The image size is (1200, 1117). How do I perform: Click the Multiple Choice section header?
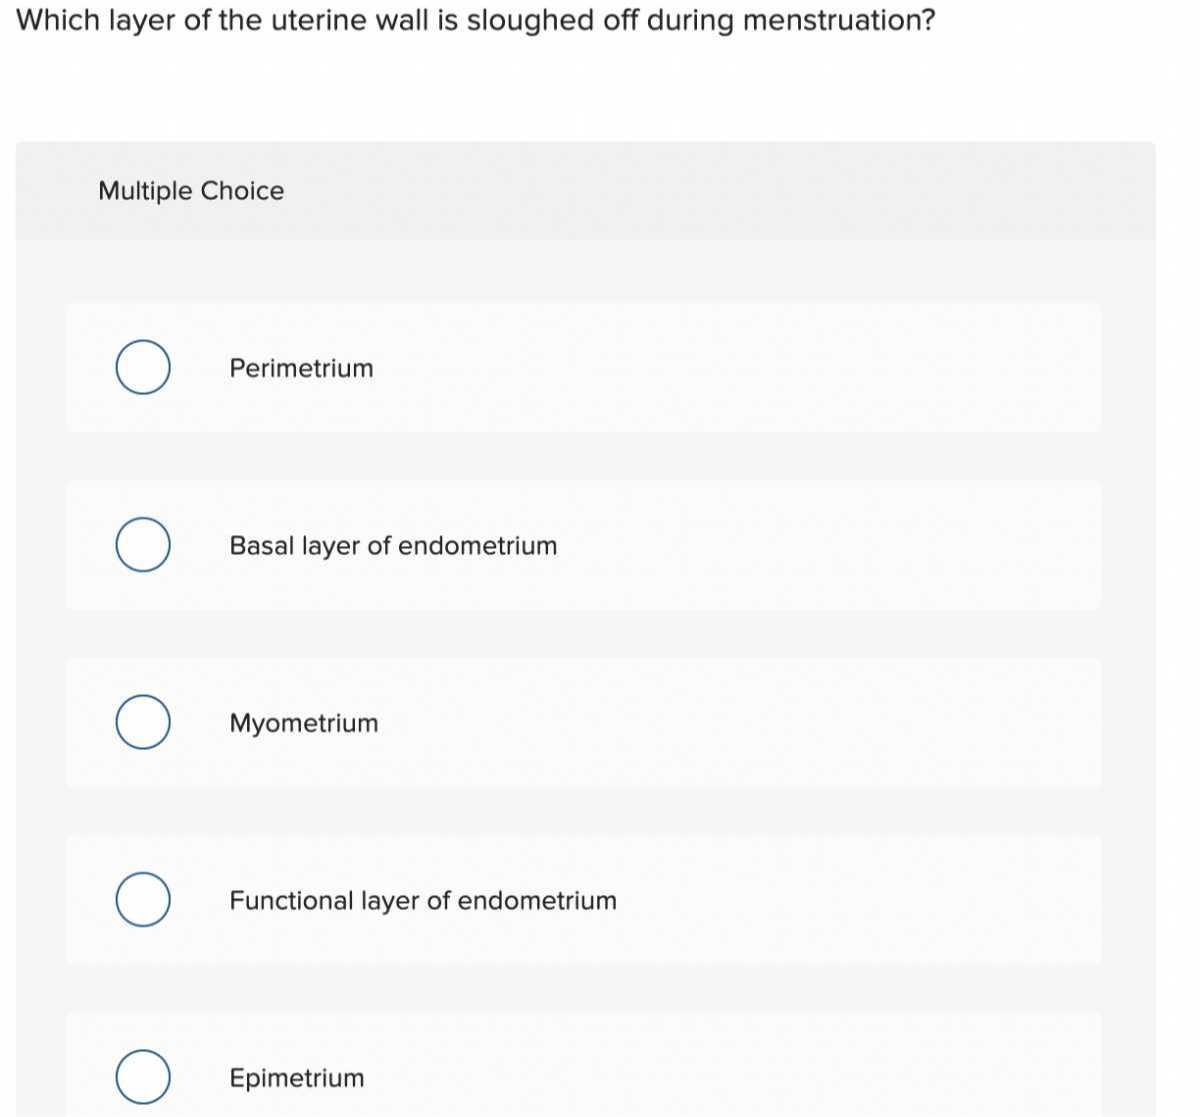pos(191,190)
